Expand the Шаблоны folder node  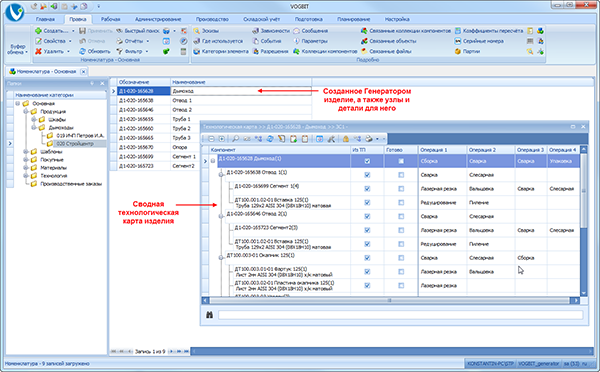pos(26,152)
